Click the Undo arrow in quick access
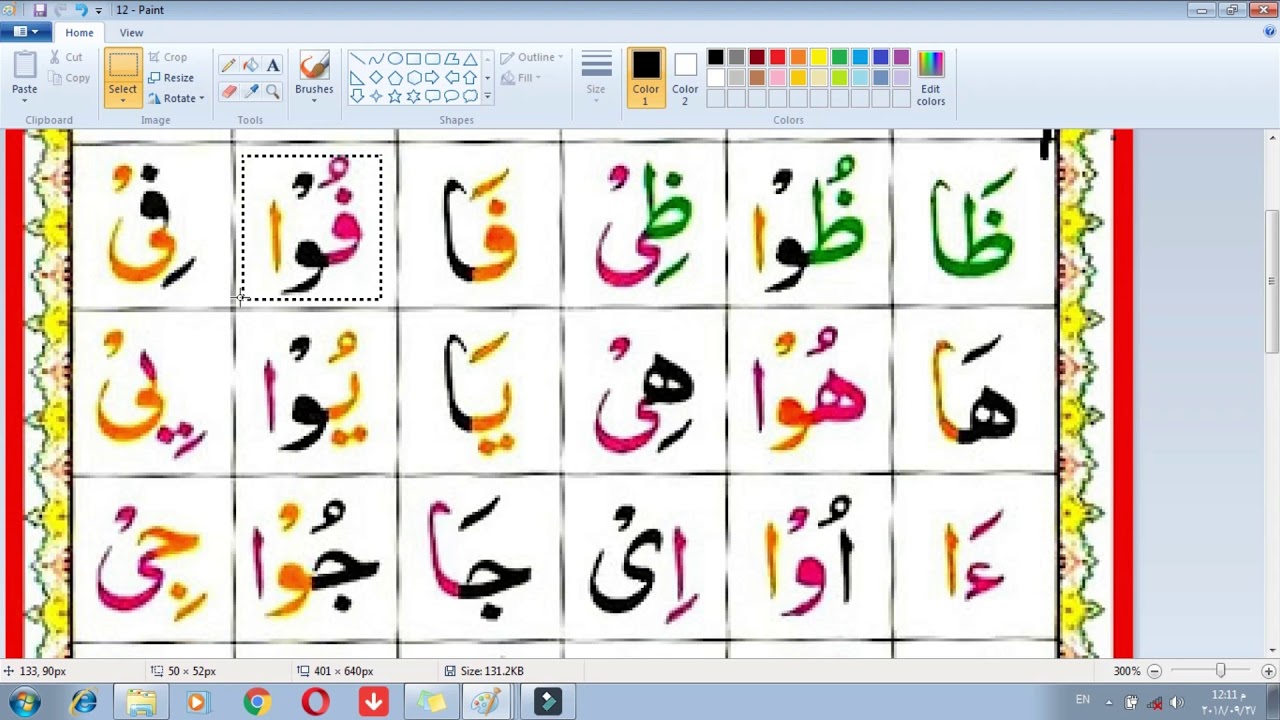The height and width of the screenshot is (720, 1280). tap(80, 10)
